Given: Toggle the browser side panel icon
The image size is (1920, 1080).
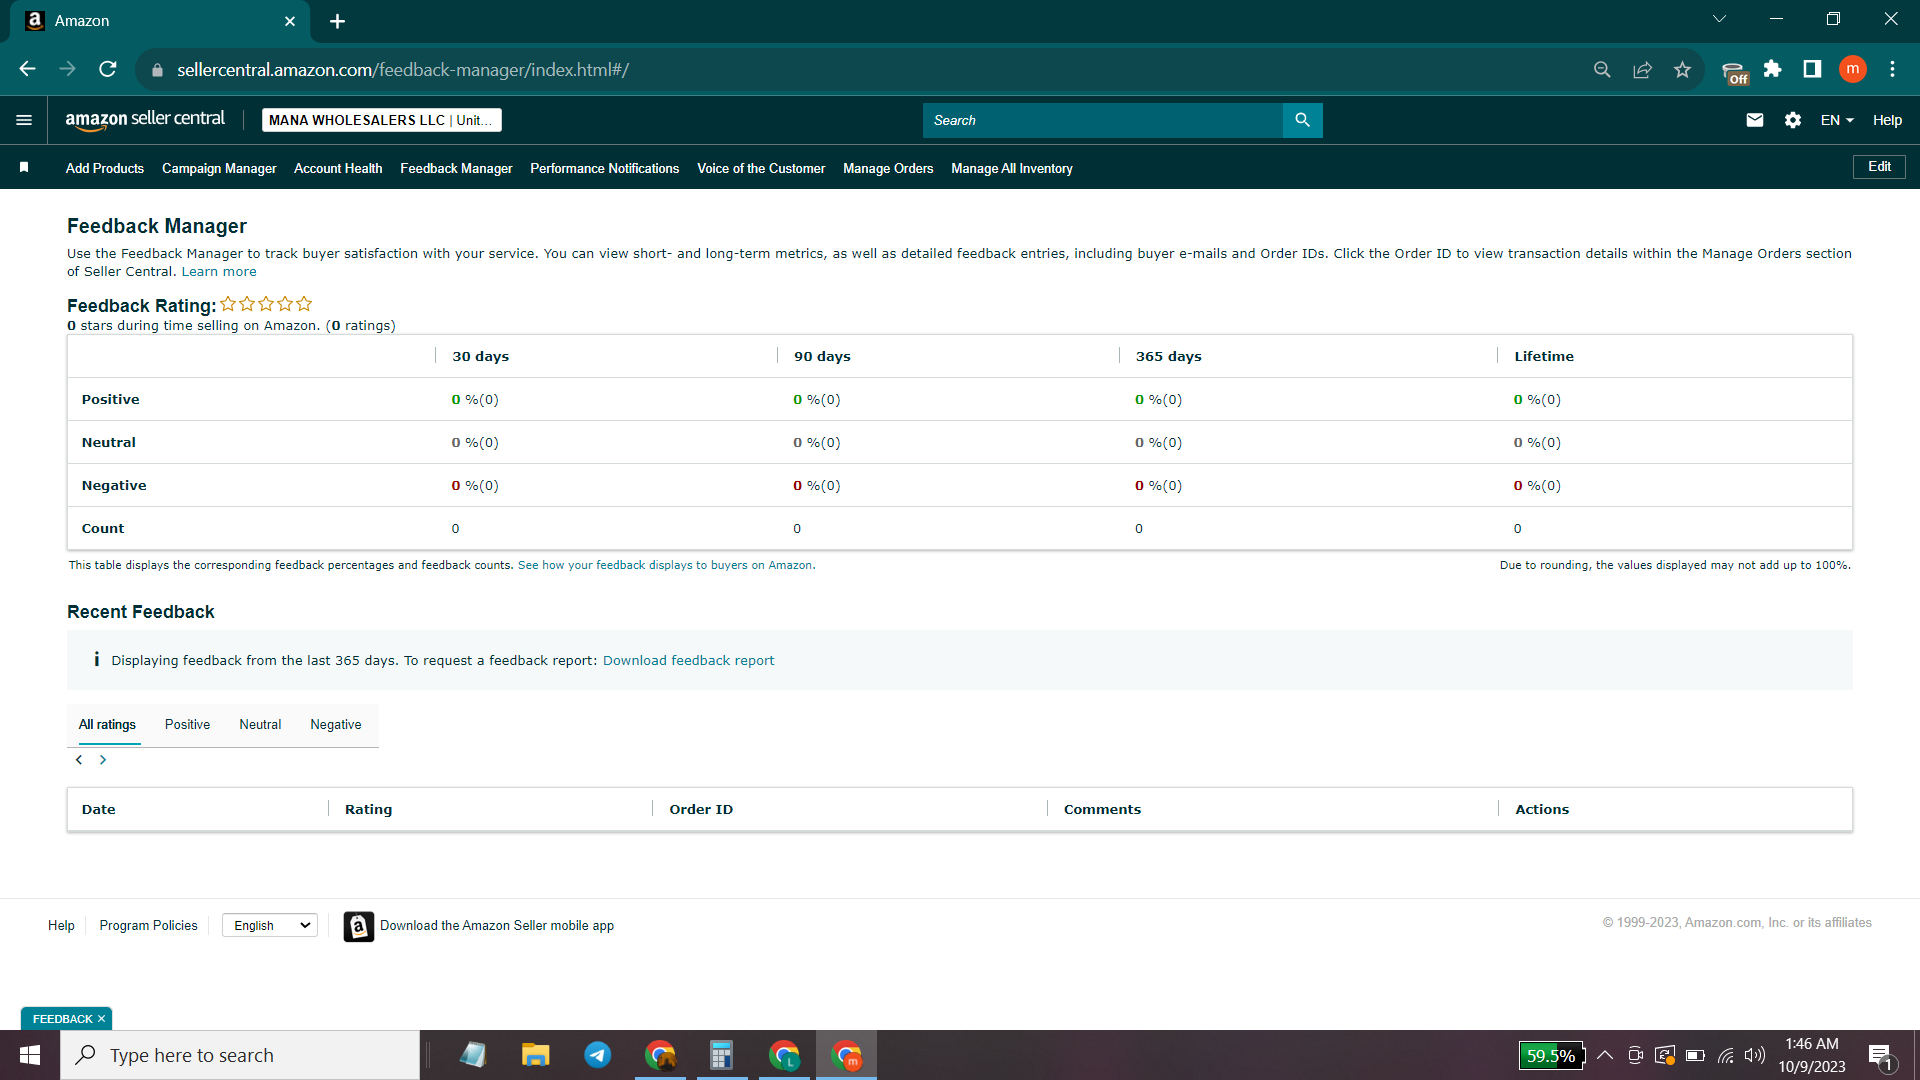Looking at the screenshot, I should click(x=1812, y=69).
